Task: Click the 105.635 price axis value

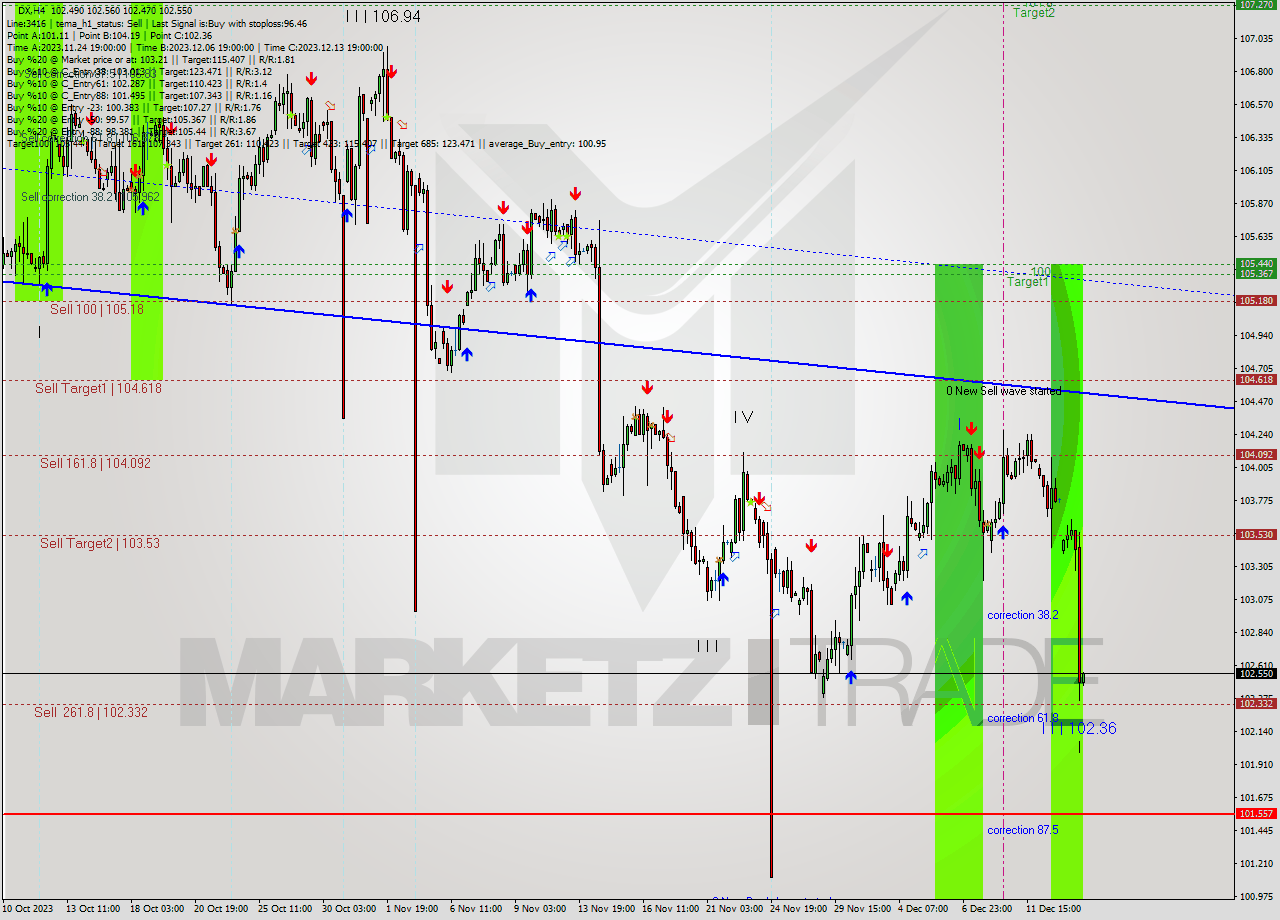Action: 1256,237
